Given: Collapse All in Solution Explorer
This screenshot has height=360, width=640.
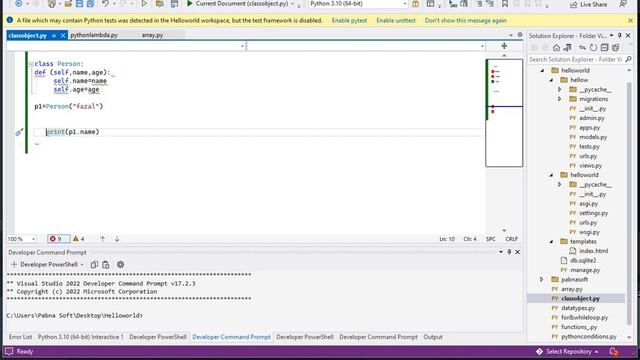Looking at the screenshot, I should click(x=604, y=48).
